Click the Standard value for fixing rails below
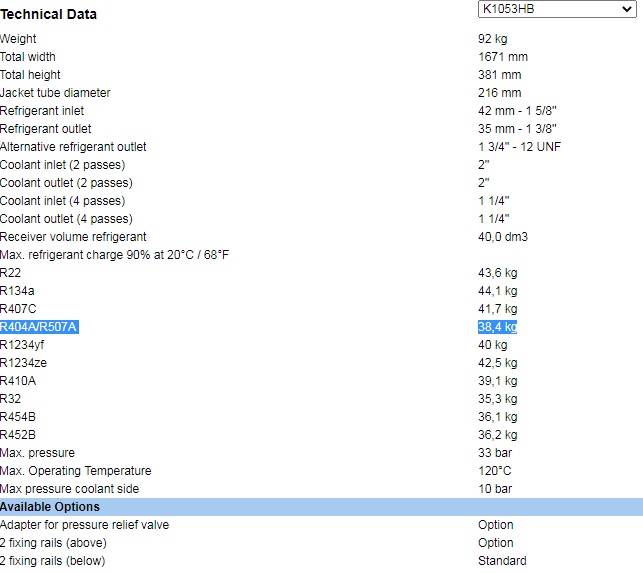Image resolution: width=643 pixels, height=573 pixels. pyautogui.click(x=502, y=561)
